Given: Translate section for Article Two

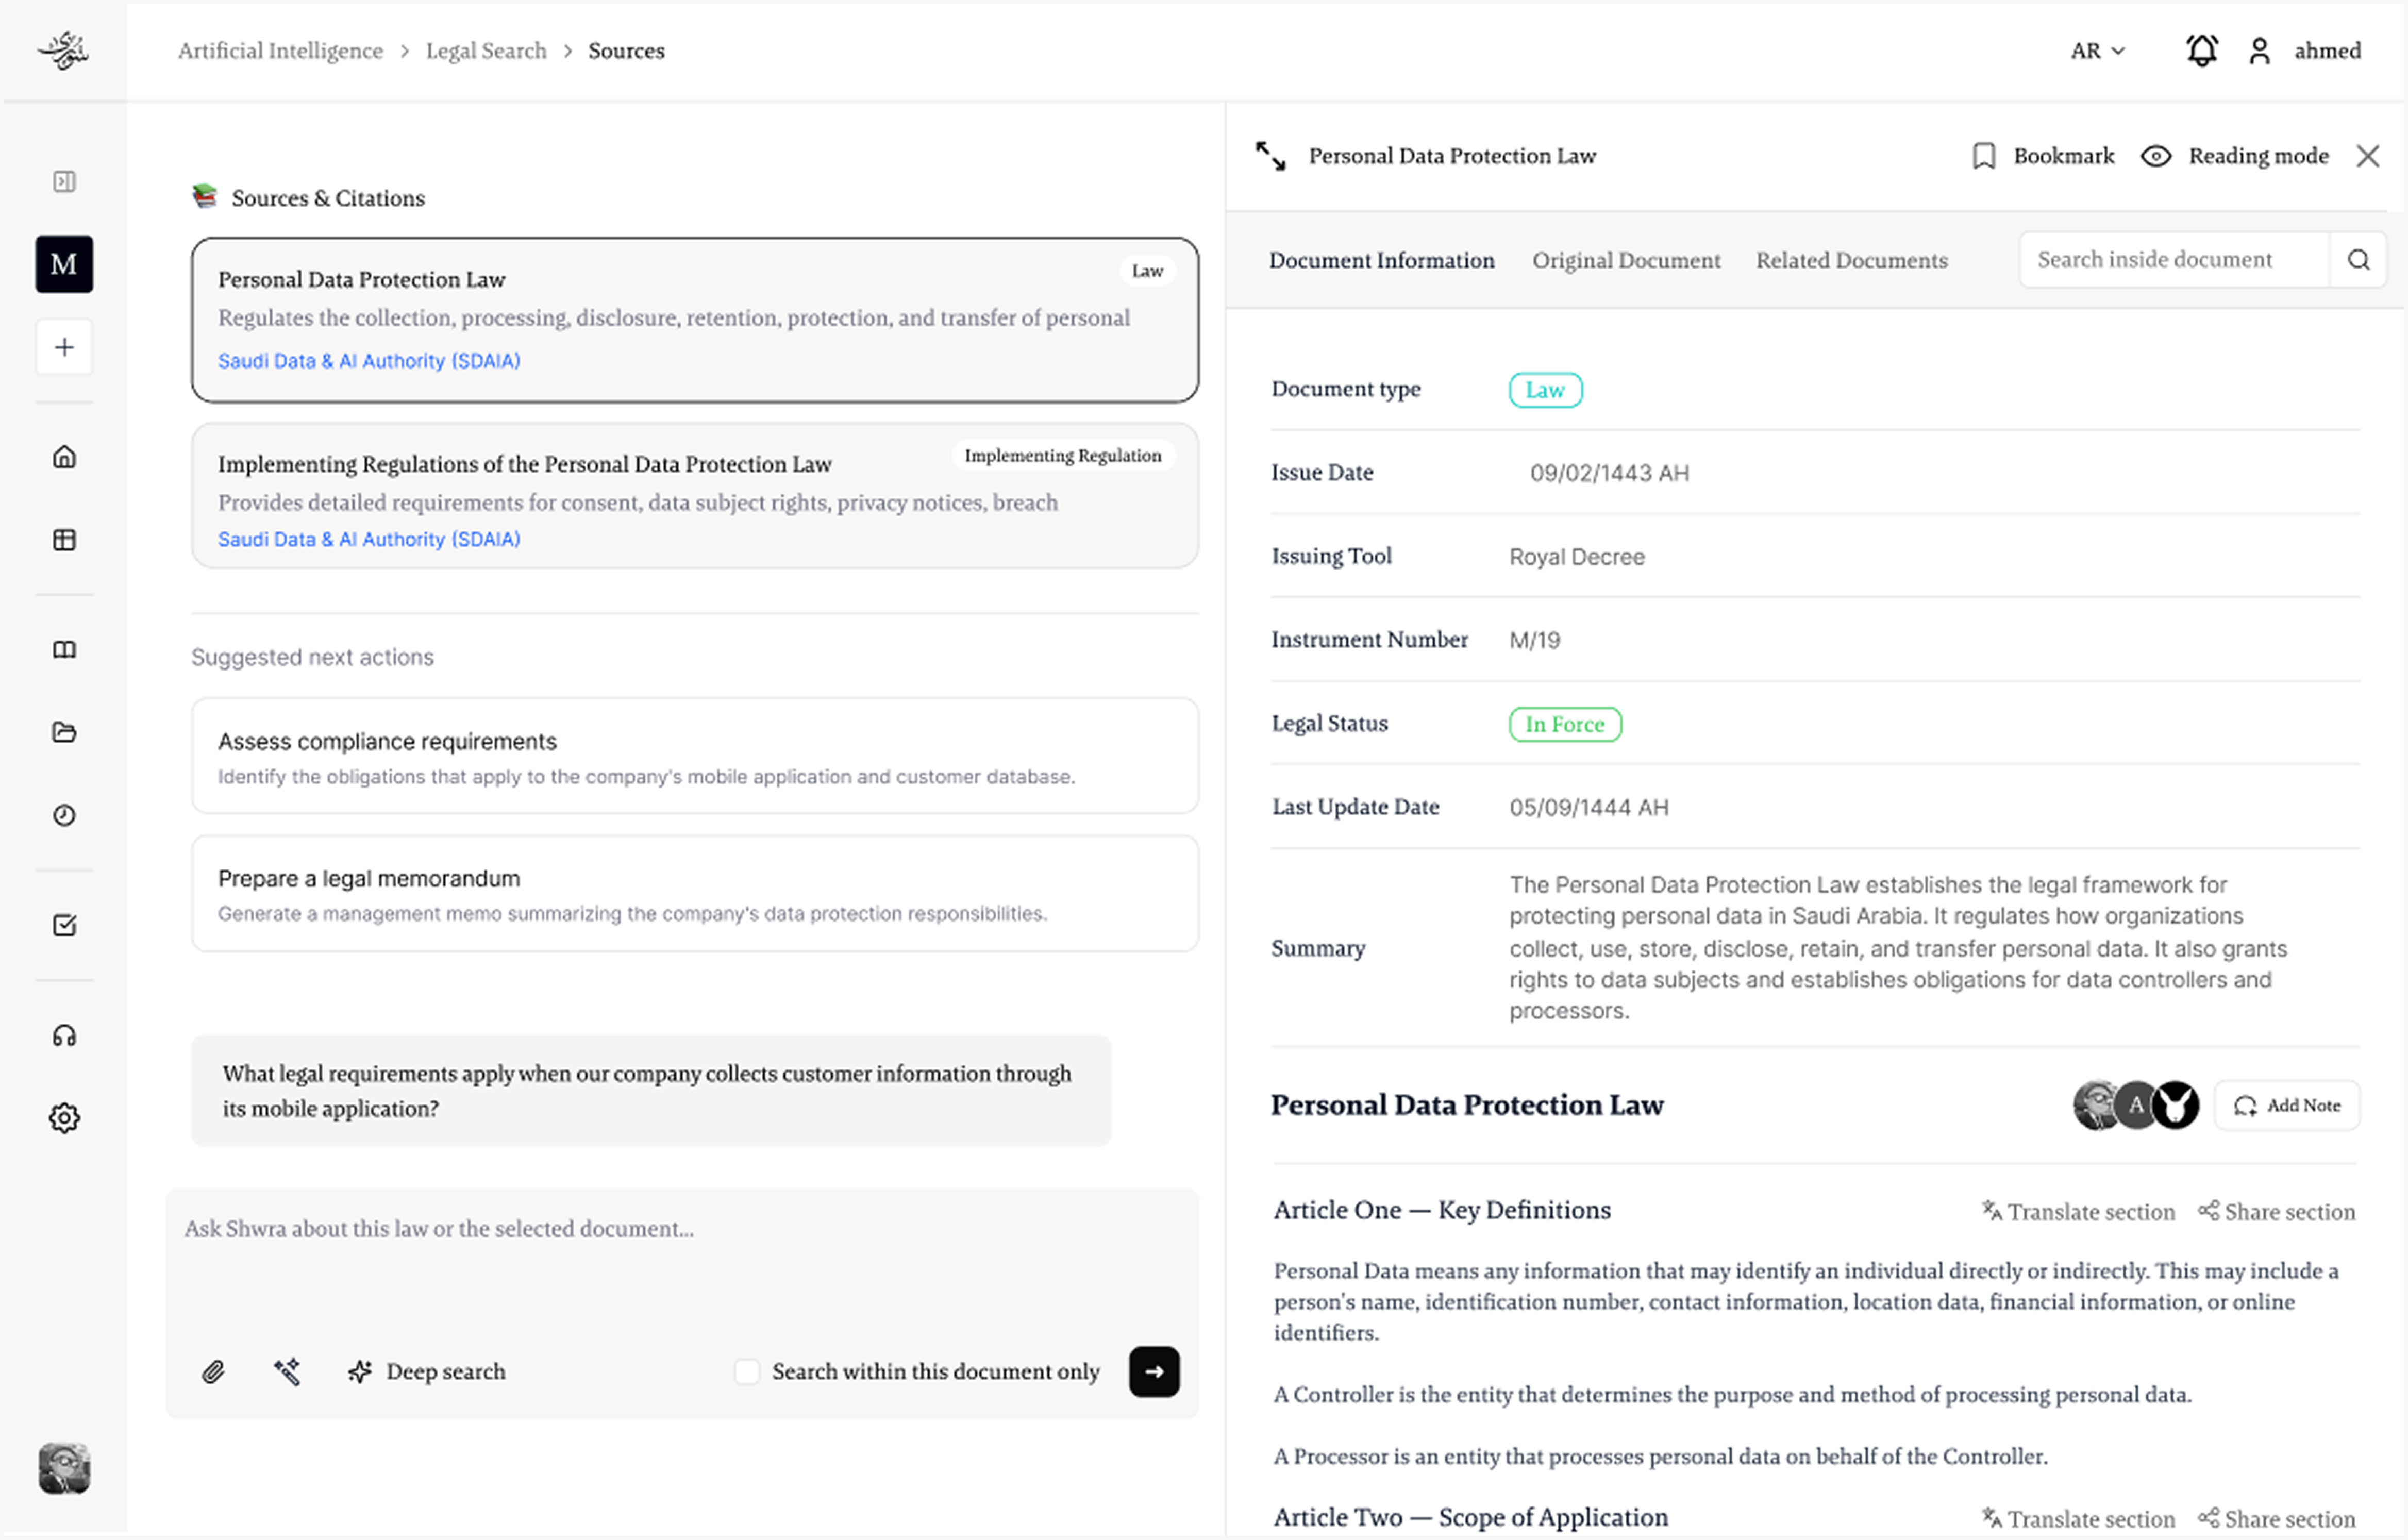Looking at the screenshot, I should click(x=2078, y=1519).
